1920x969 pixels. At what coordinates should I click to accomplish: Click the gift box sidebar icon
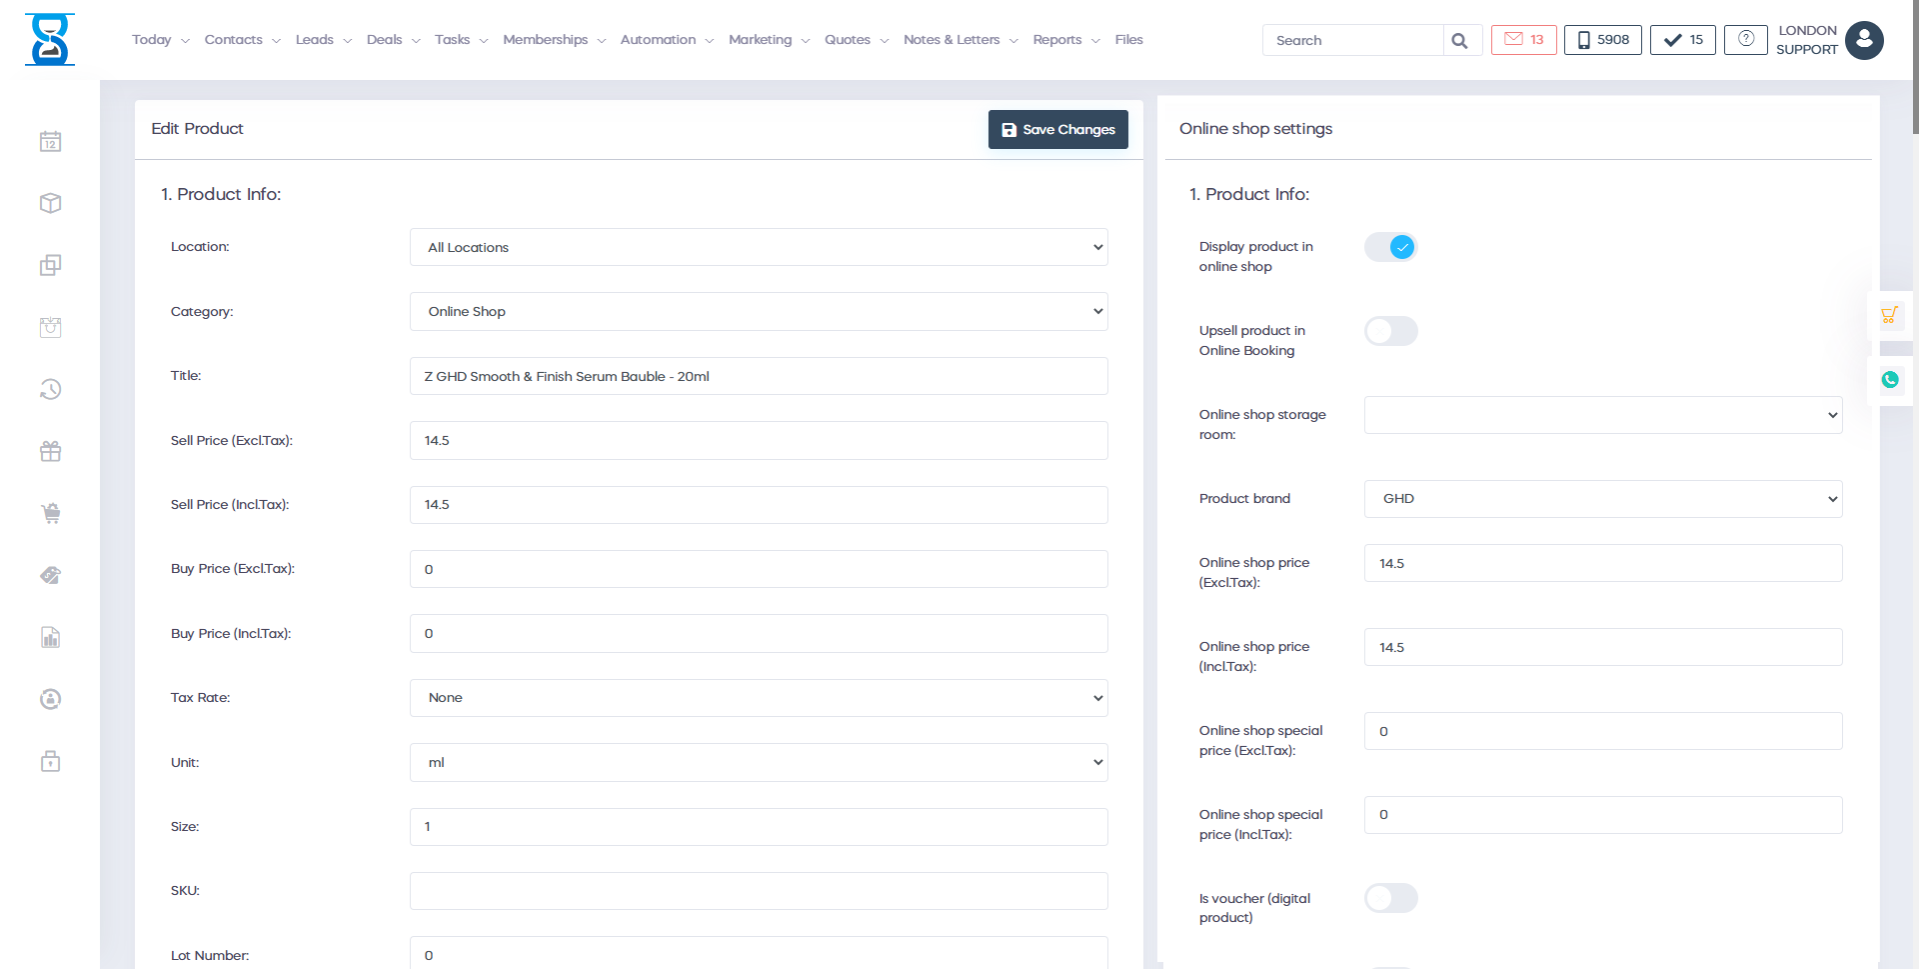(50, 452)
